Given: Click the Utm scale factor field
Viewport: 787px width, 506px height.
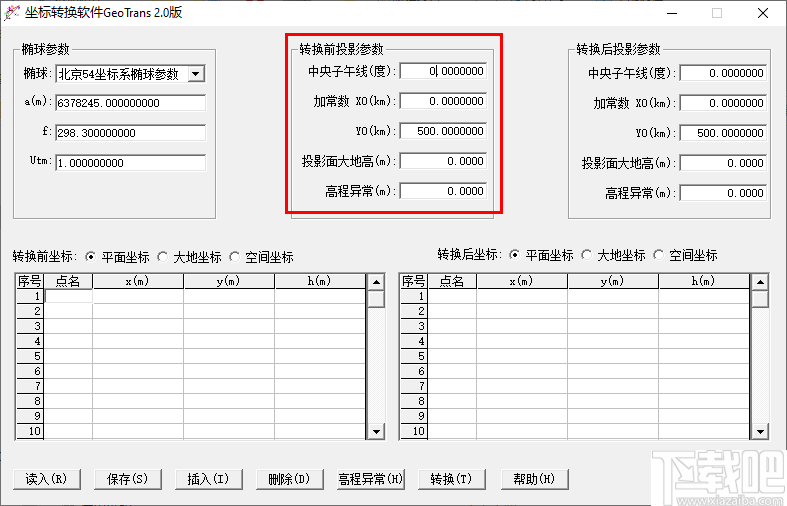Looking at the screenshot, I should tap(130, 163).
